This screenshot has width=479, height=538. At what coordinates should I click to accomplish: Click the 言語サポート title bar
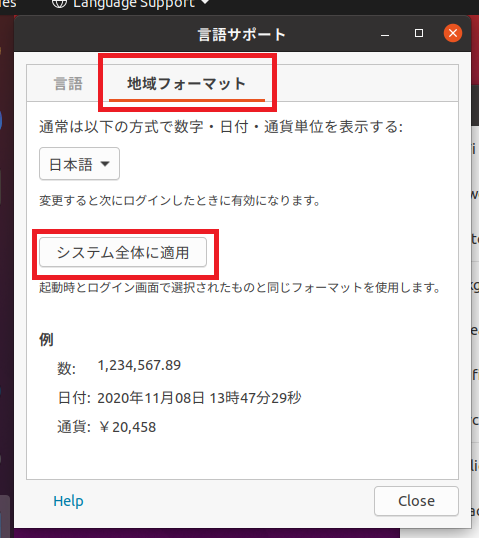pyautogui.click(x=242, y=34)
